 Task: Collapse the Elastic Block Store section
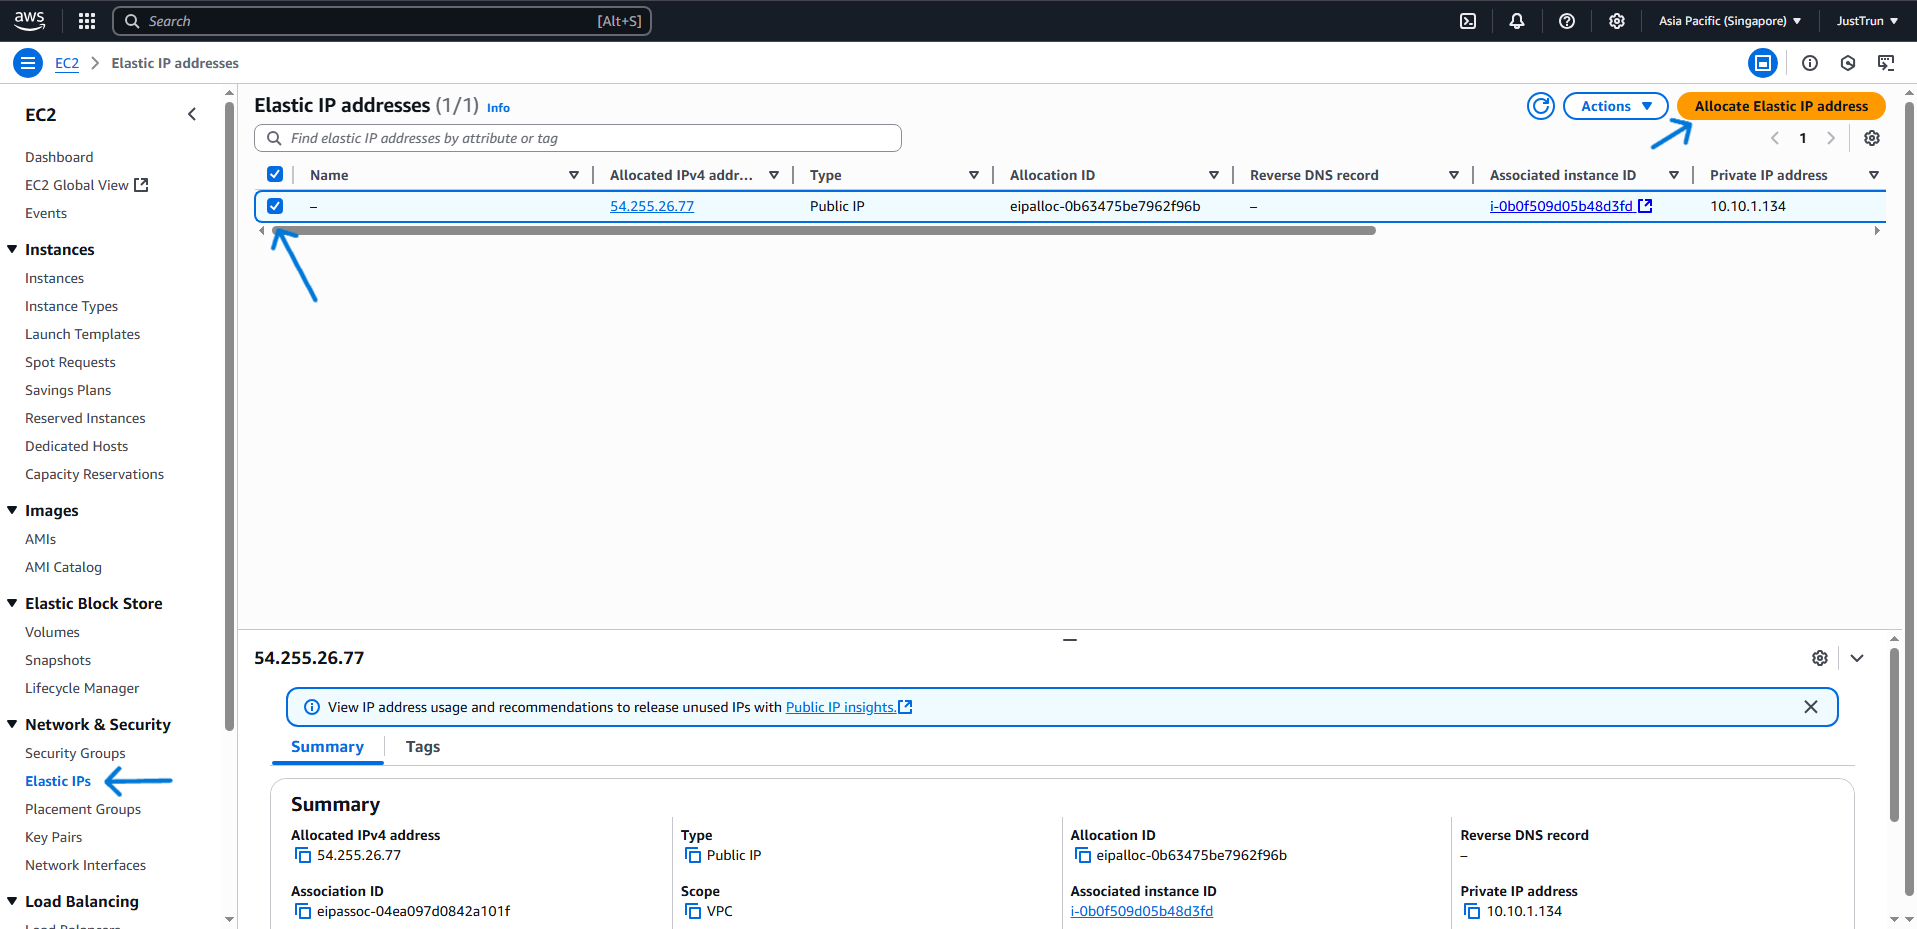pyautogui.click(x=12, y=603)
